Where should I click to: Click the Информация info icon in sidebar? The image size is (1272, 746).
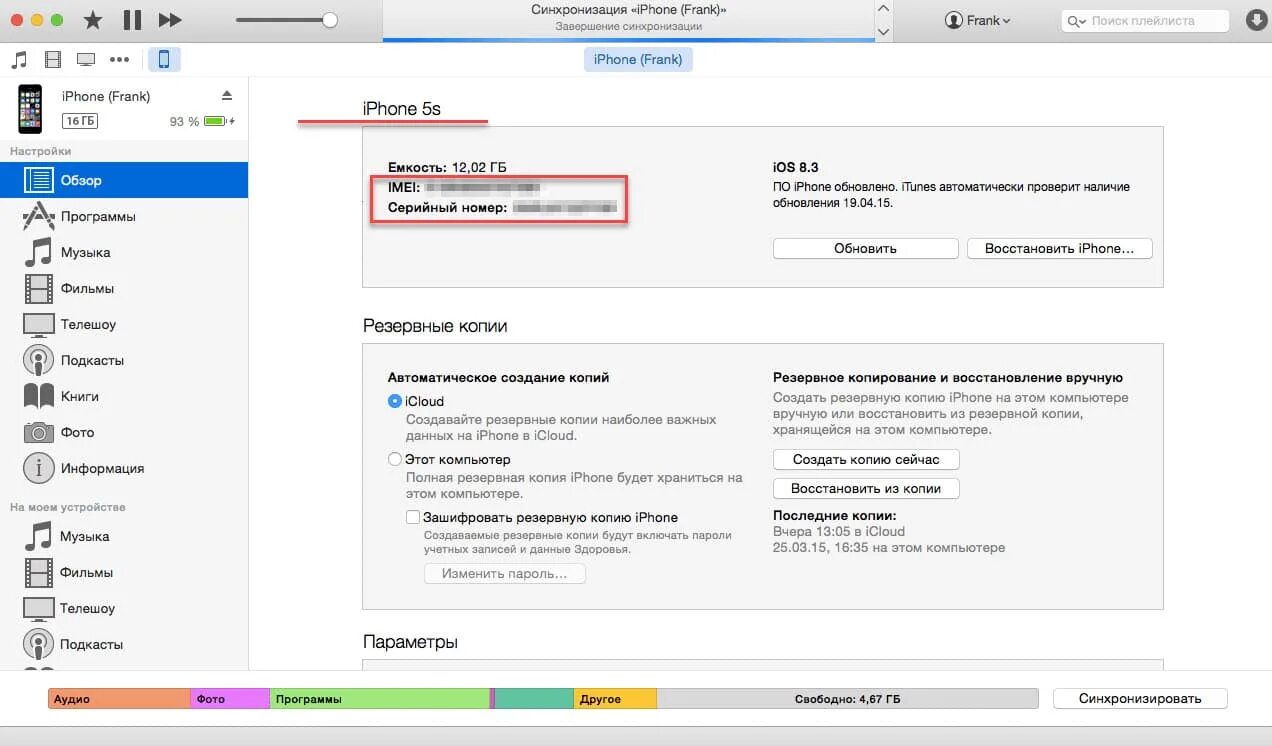(x=38, y=468)
